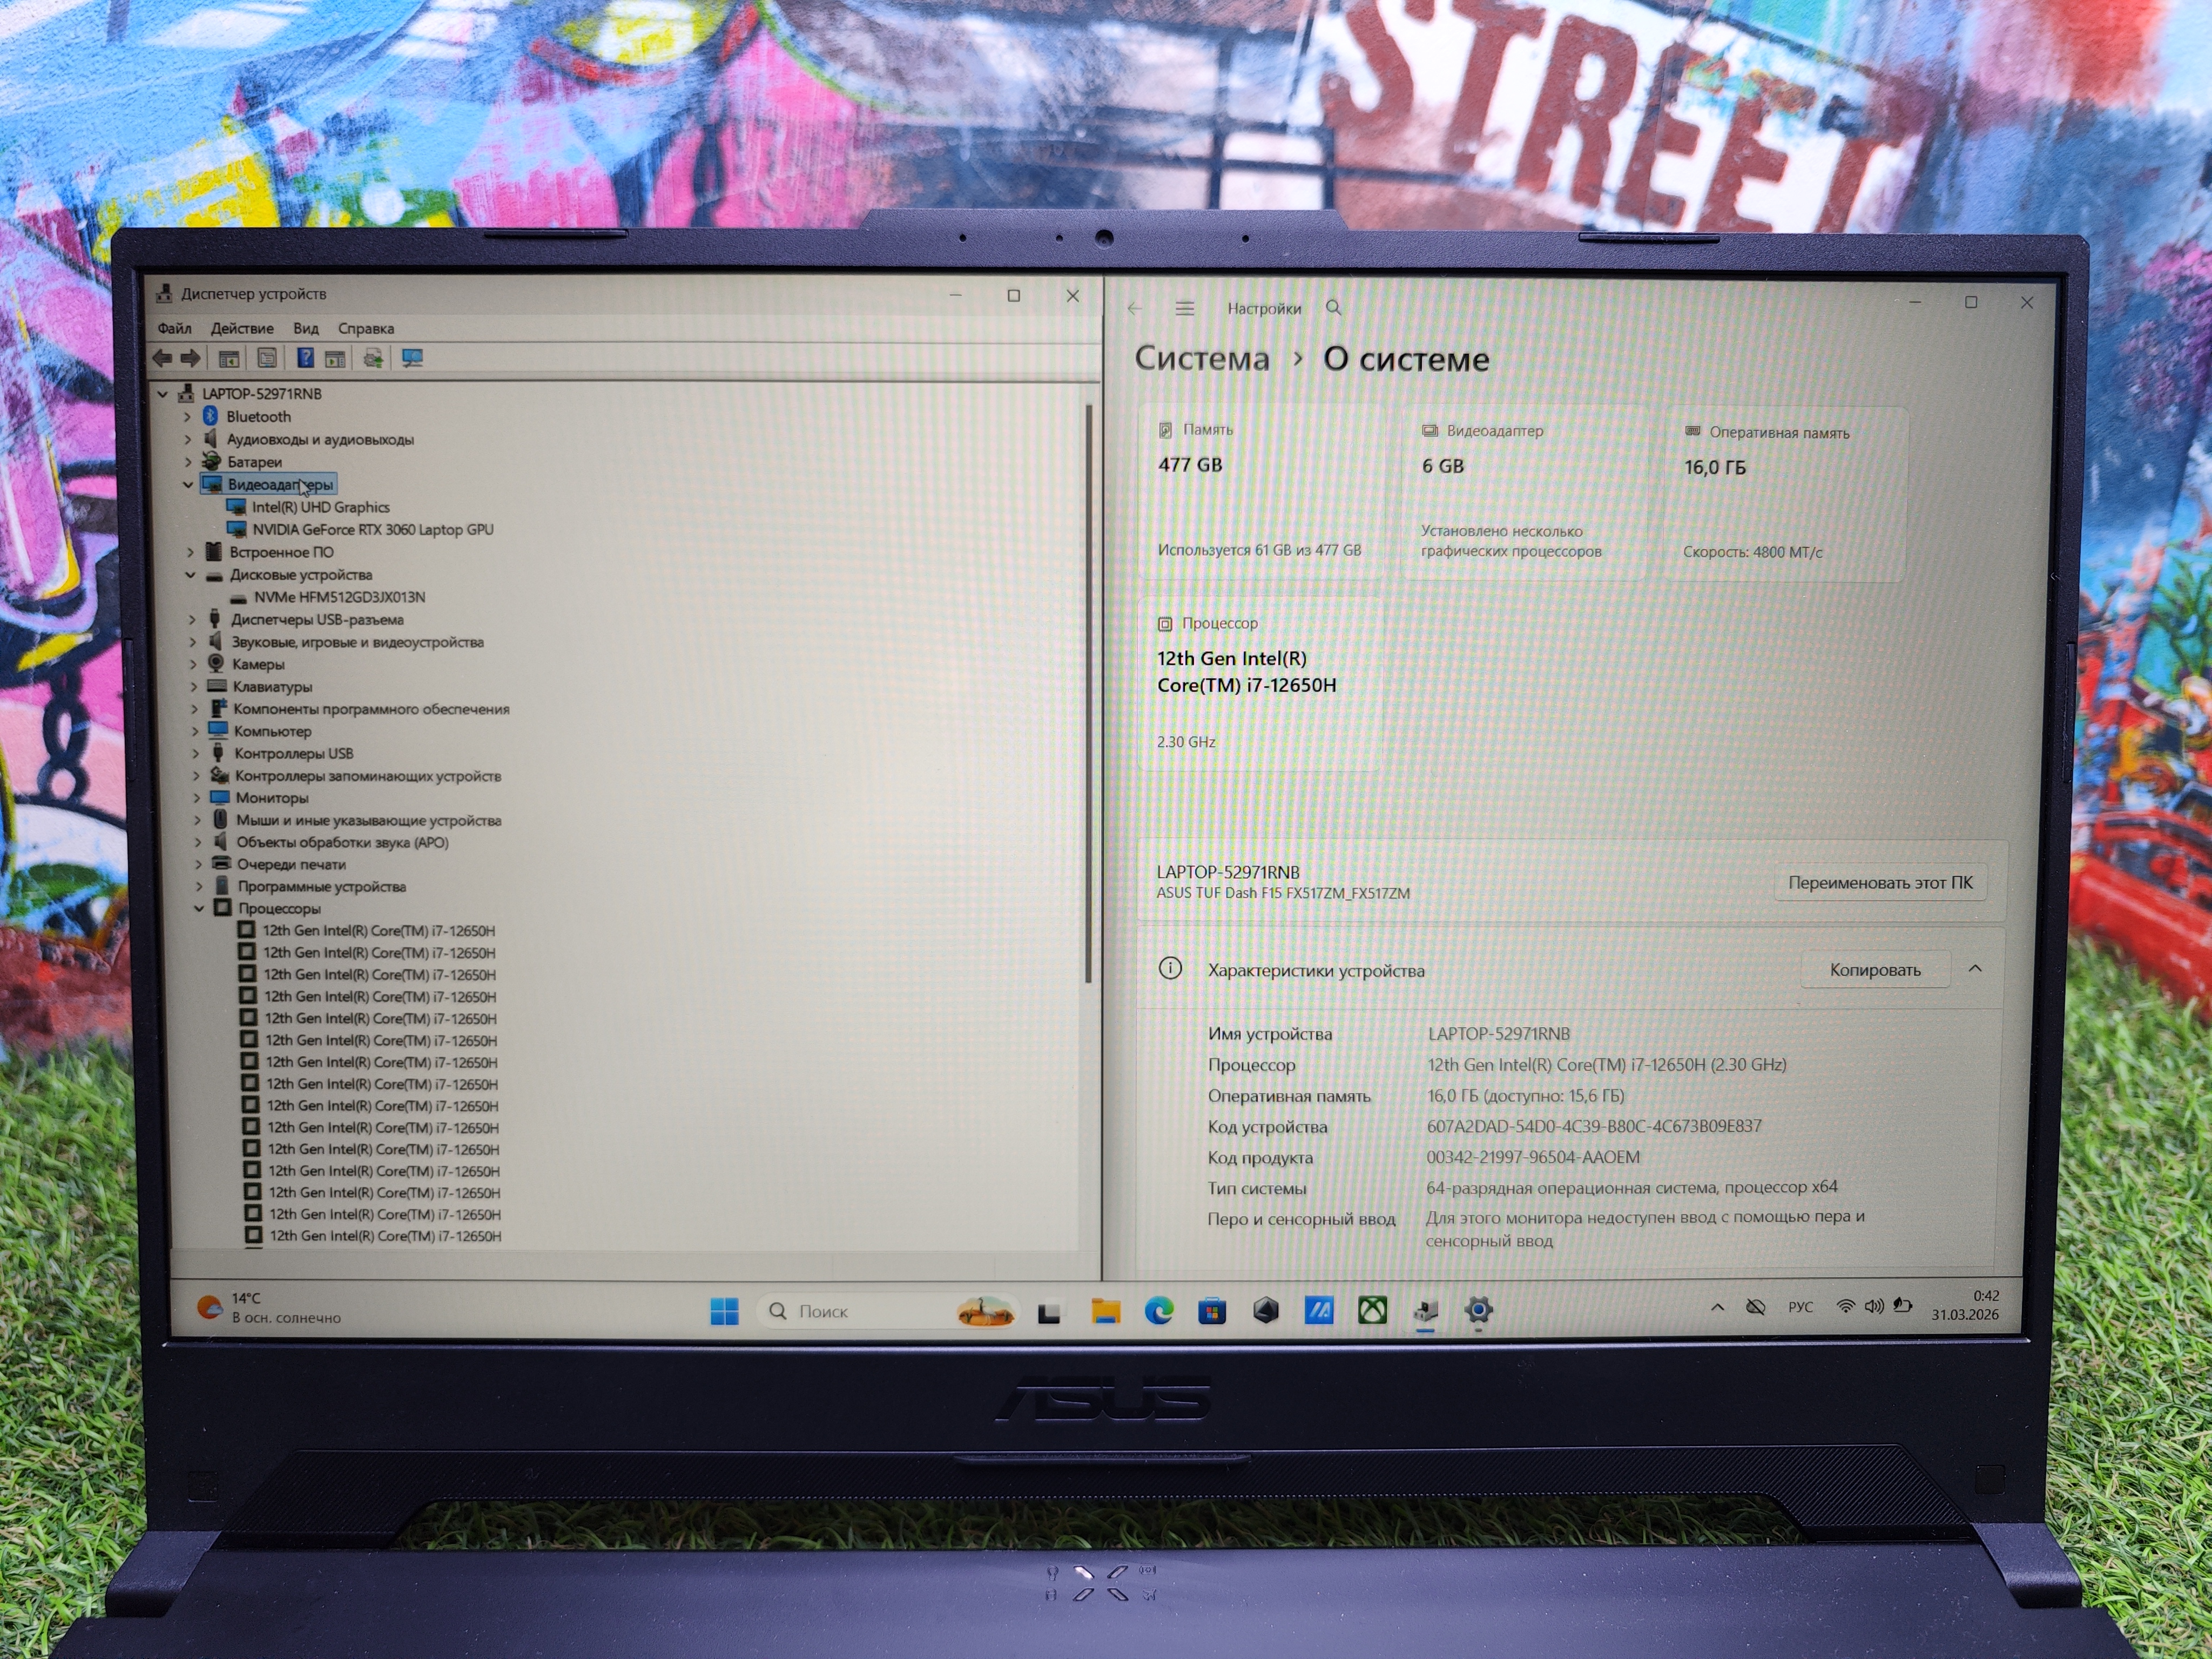
Task: Collapse the Процессоры tree node
Action: point(199,908)
